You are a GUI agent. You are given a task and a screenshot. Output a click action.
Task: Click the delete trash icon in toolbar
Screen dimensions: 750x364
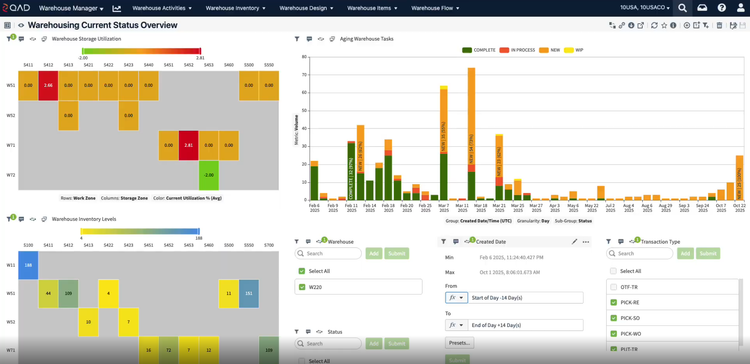[719, 25]
